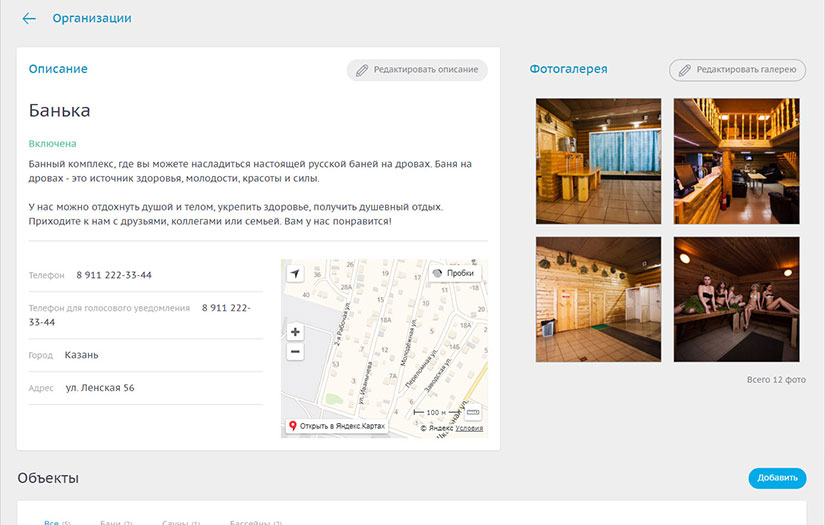Open the Условия link on the map

click(x=469, y=428)
